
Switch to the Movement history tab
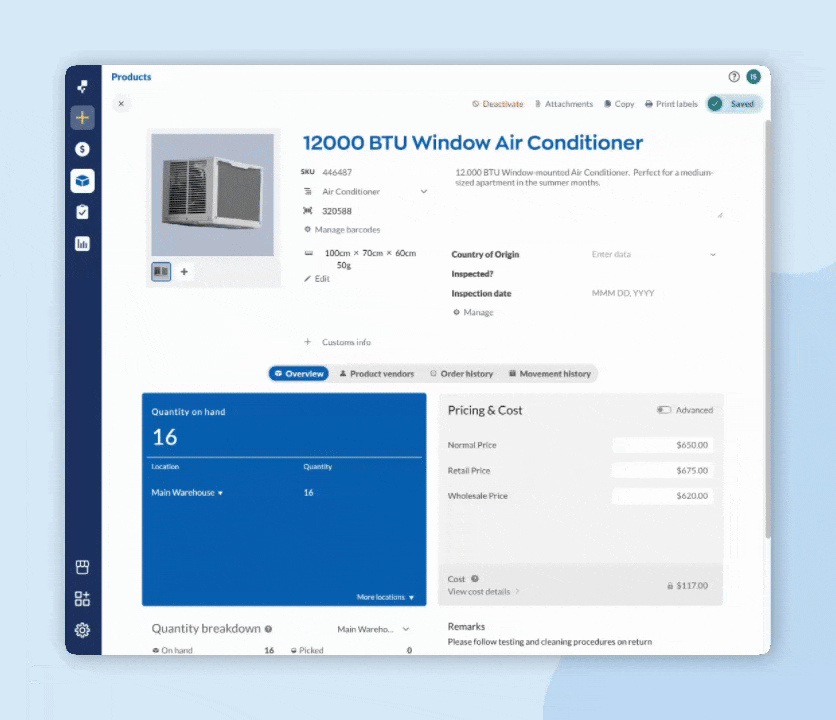pos(549,374)
